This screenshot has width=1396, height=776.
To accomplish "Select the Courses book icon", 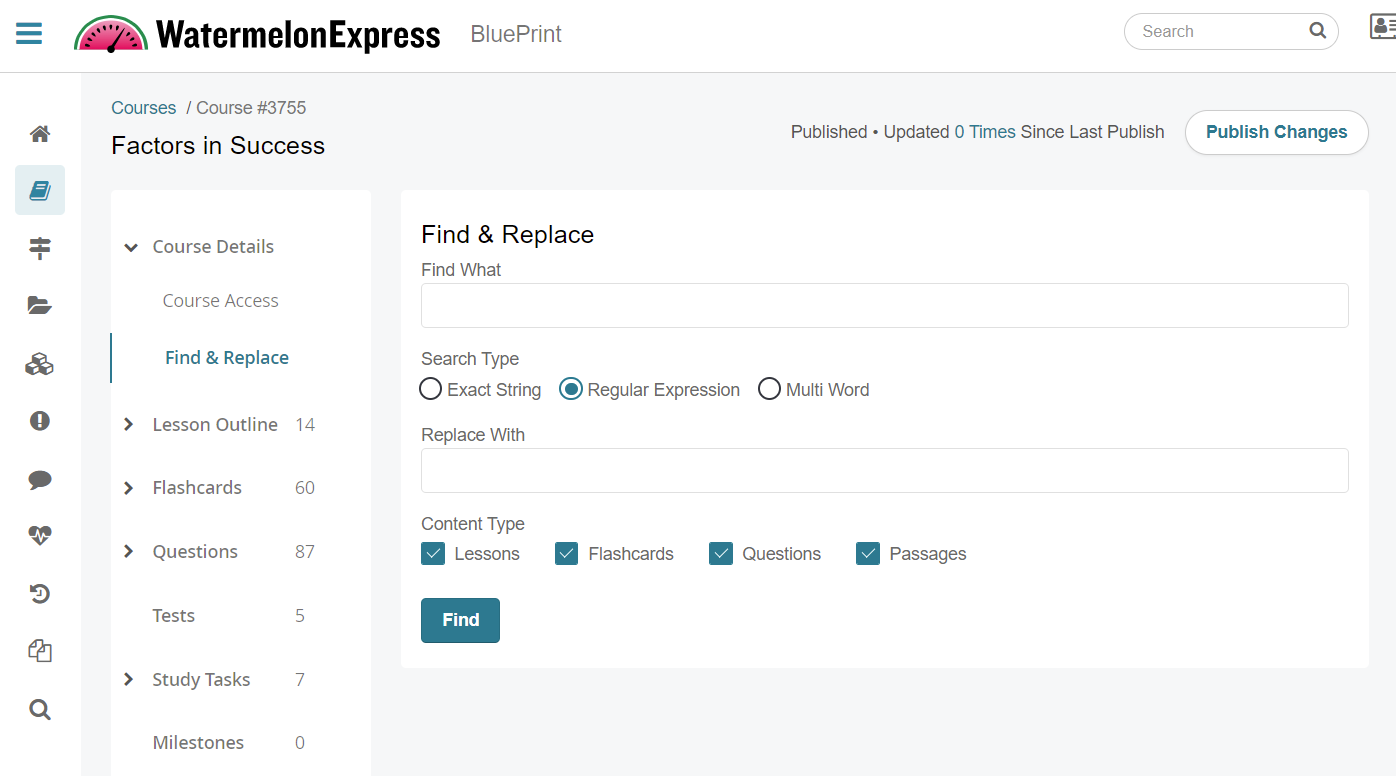I will coord(39,190).
